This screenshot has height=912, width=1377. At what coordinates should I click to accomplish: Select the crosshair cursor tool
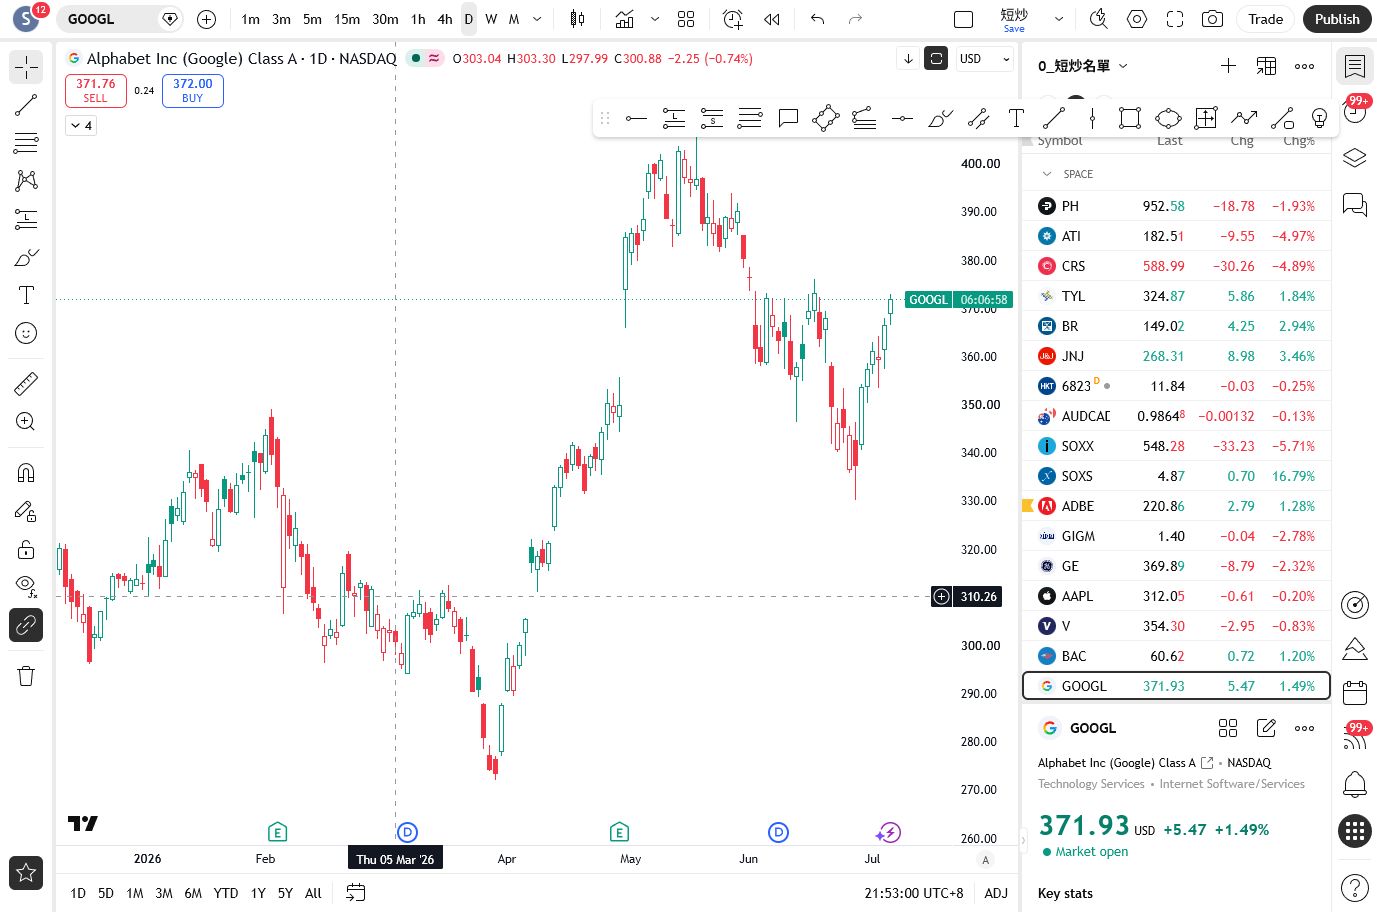pos(26,67)
